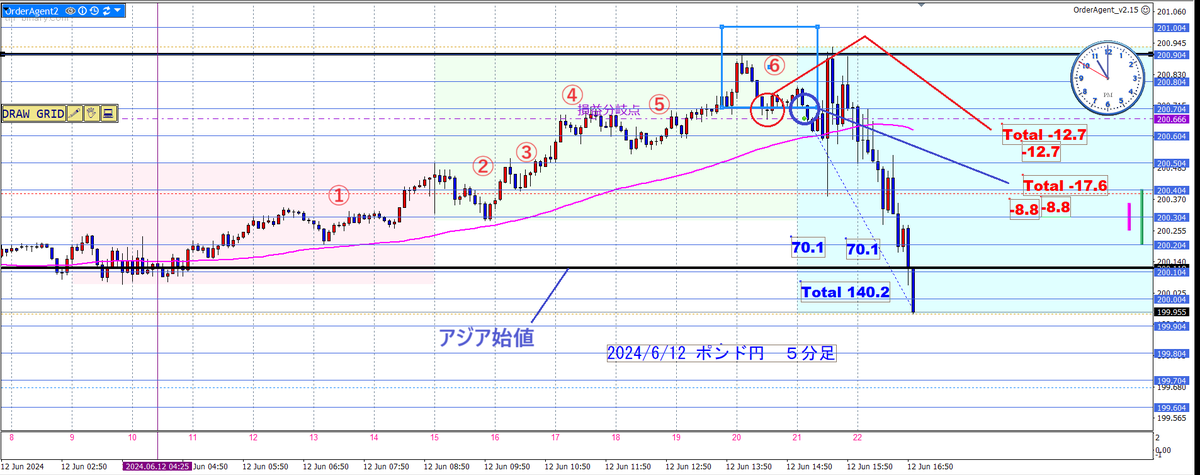The width and height of the screenshot is (1200, 475).
Task: Select the pencil tool beside DRAW GRID
Action: click(x=75, y=113)
